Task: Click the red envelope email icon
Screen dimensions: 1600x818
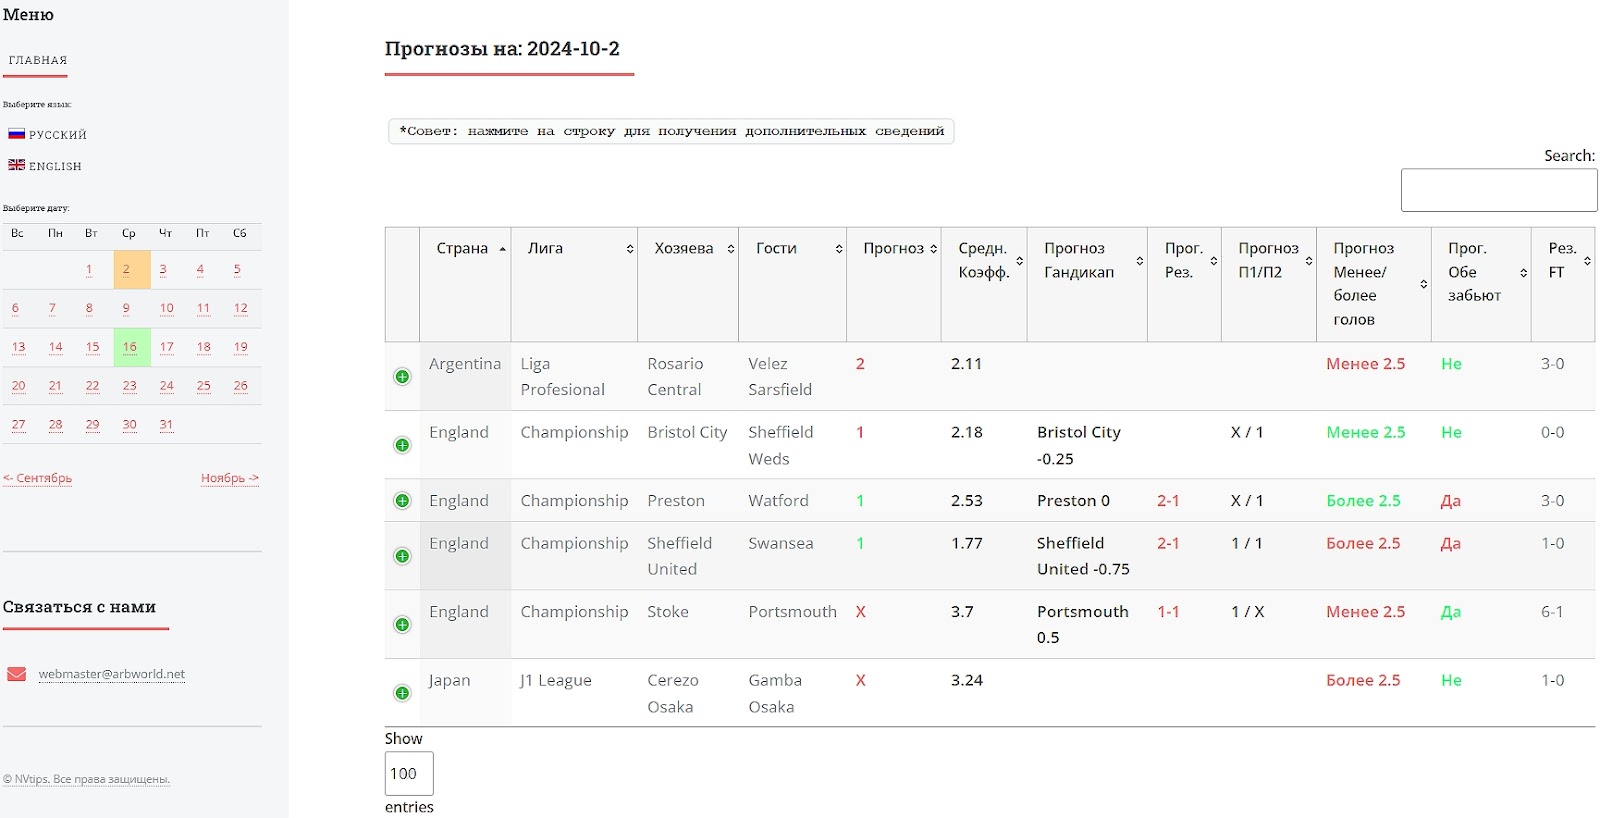Action: click(x=16, y=674)
